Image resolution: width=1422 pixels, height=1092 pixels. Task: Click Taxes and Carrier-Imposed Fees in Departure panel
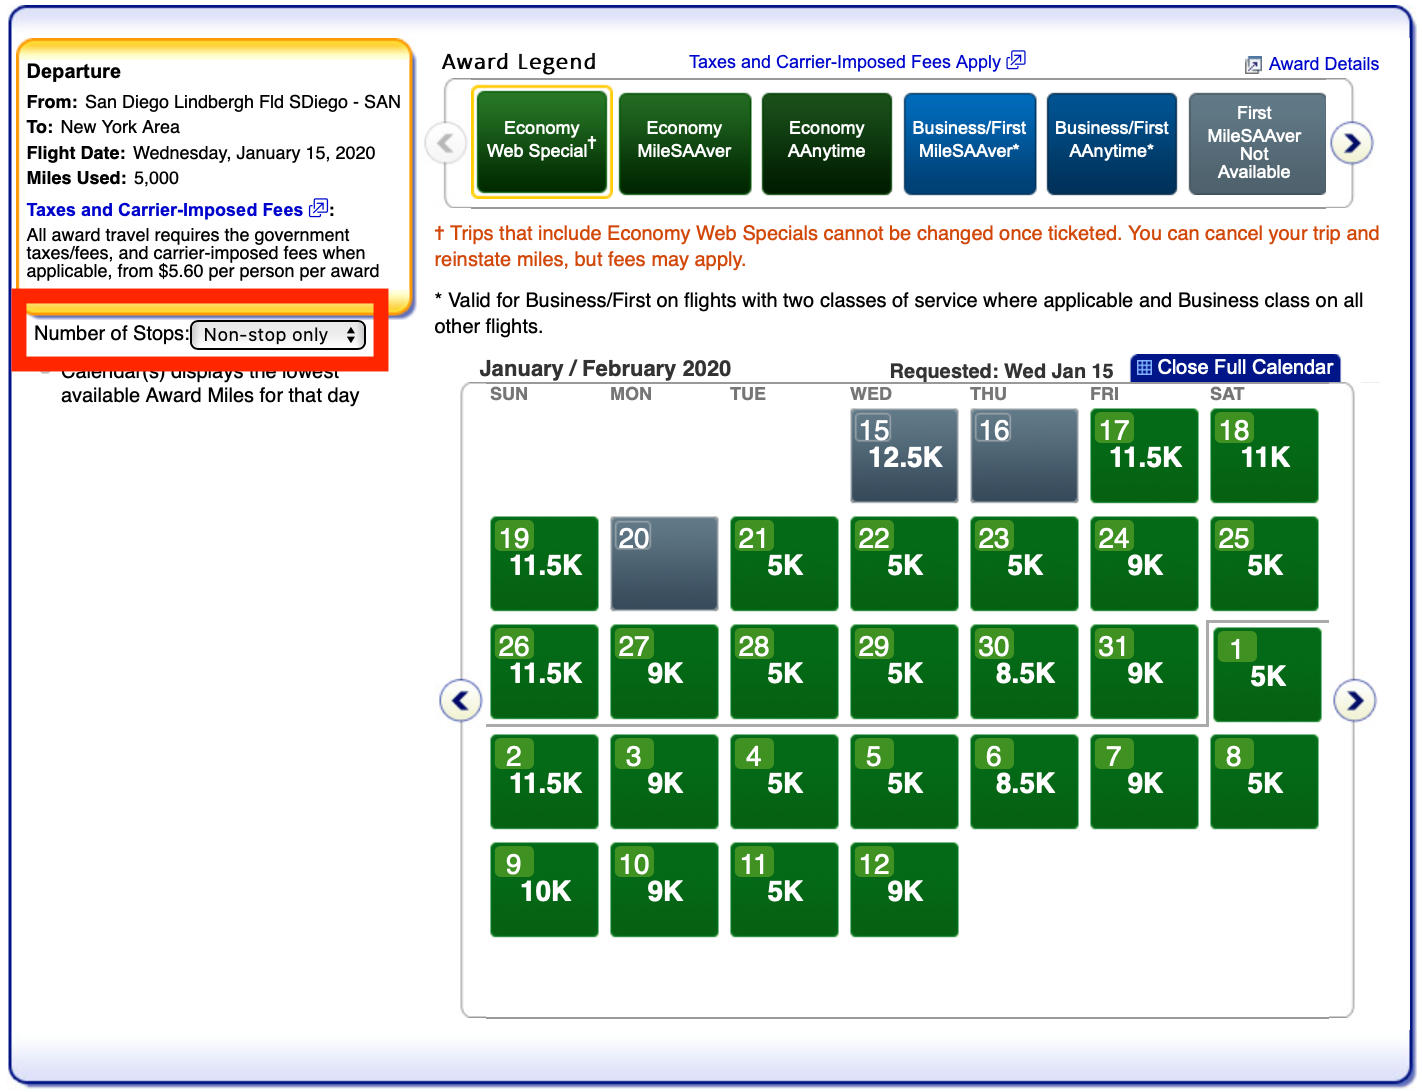165,210
